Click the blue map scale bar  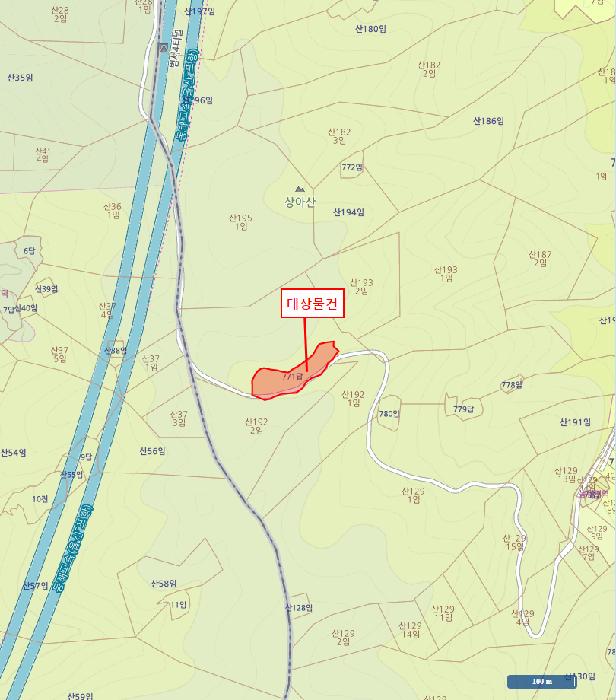[x=541, y=682]
